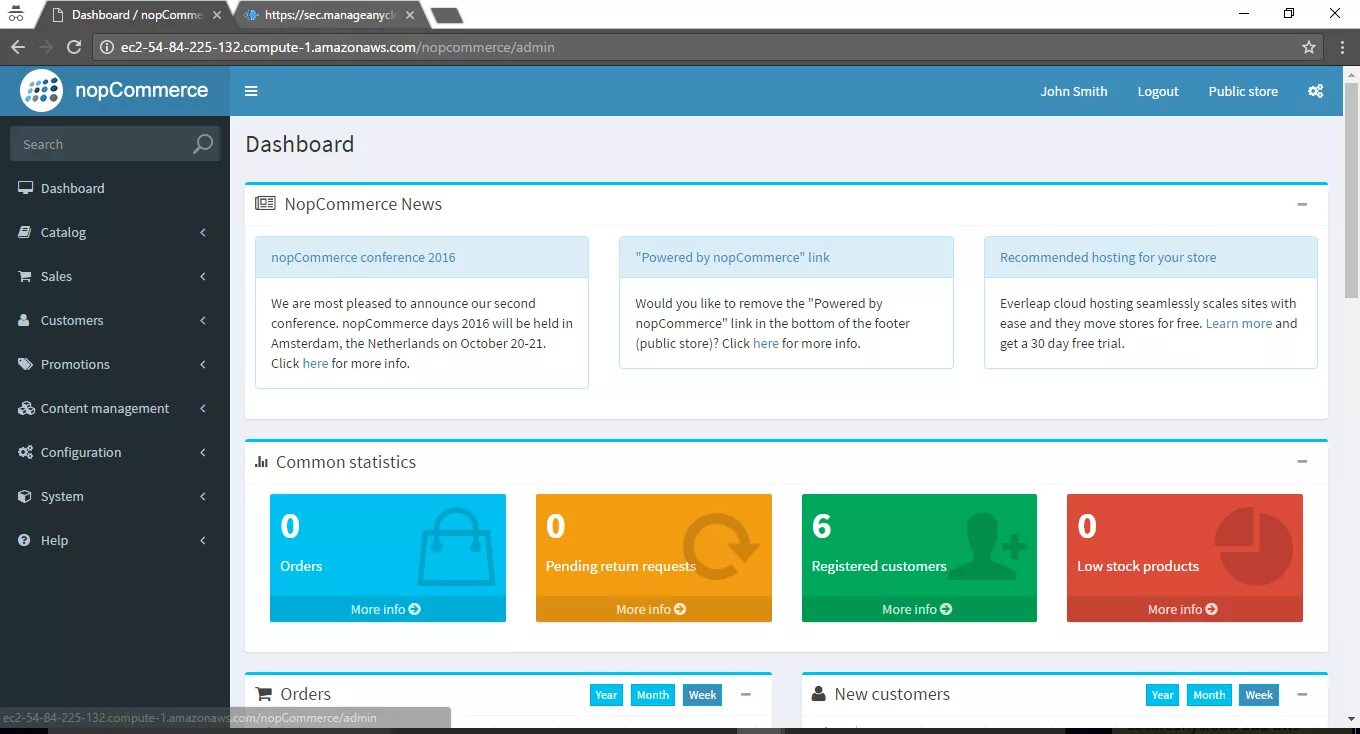1360x734 pixels.
Task: Open the Learn more hosting link
Action: pyautogui.click(x=1239, y=323)
